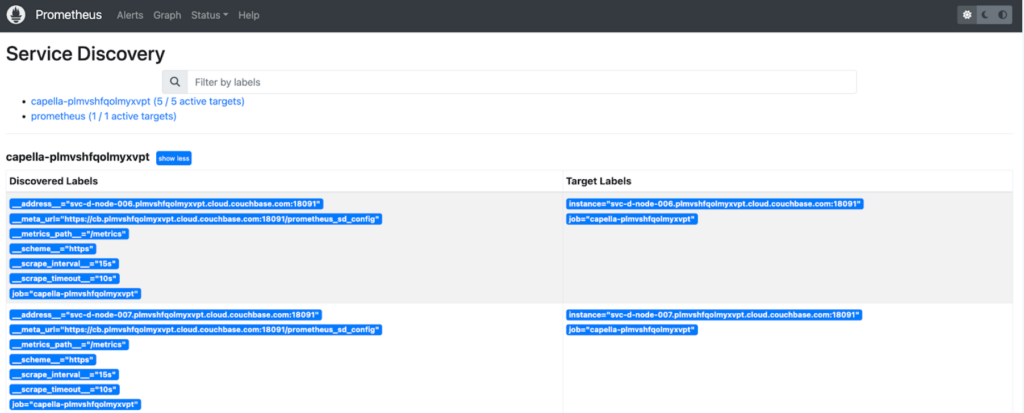This screenshot has width=1024, height=413.
Task: Focus the Filter by labels field
Action: tap(522, 82)
